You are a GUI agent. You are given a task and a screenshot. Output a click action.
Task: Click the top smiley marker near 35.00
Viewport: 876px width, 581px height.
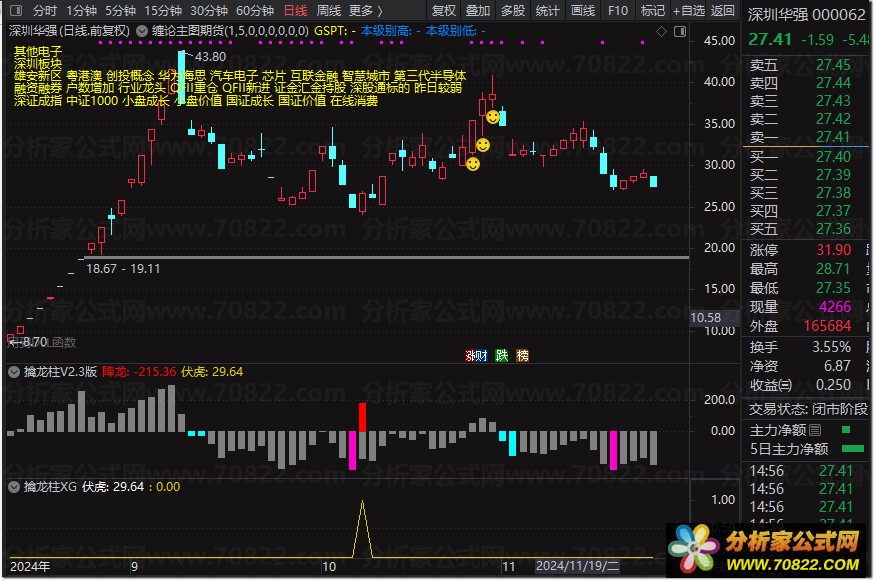(493, 117)
